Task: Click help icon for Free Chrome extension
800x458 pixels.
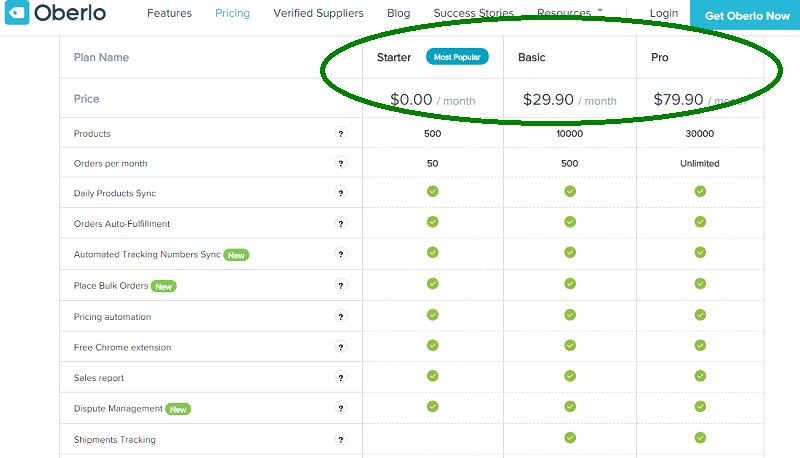Action: pos(341,347)
